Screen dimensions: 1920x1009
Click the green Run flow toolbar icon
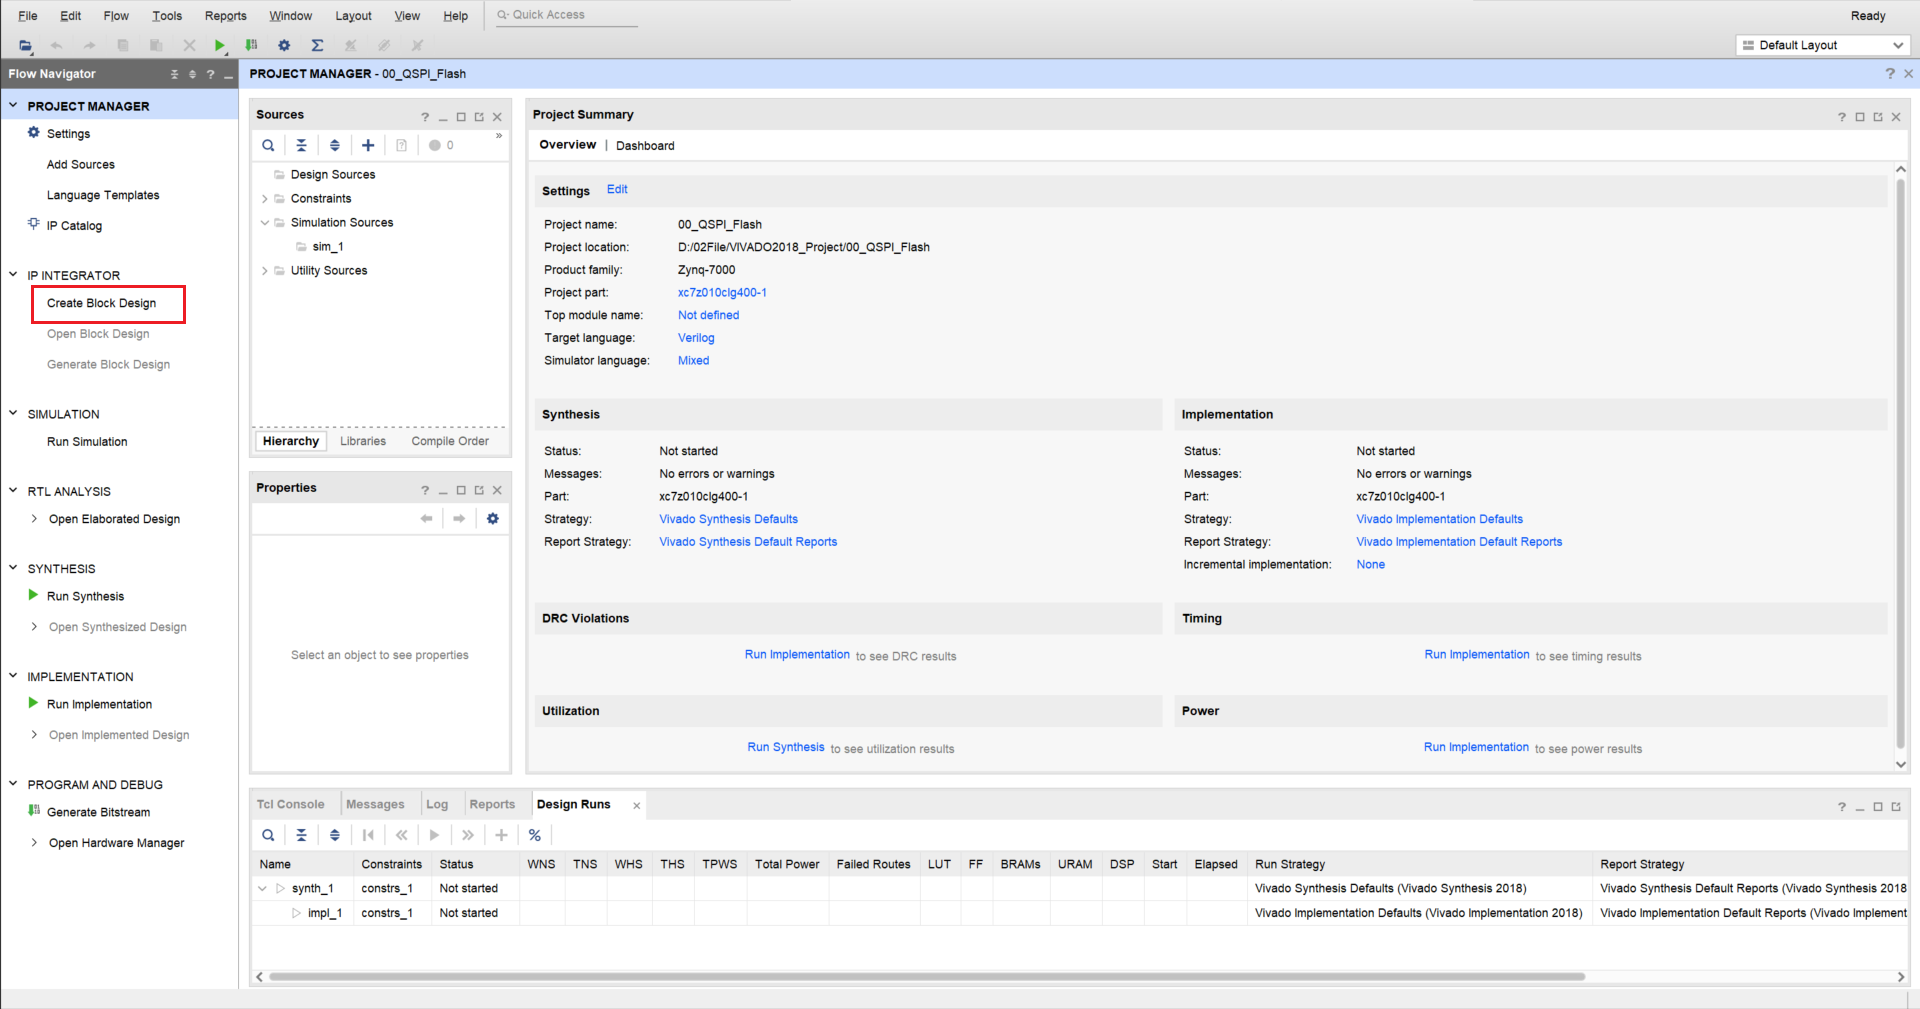pyautogui.click(x=219, y=45)
